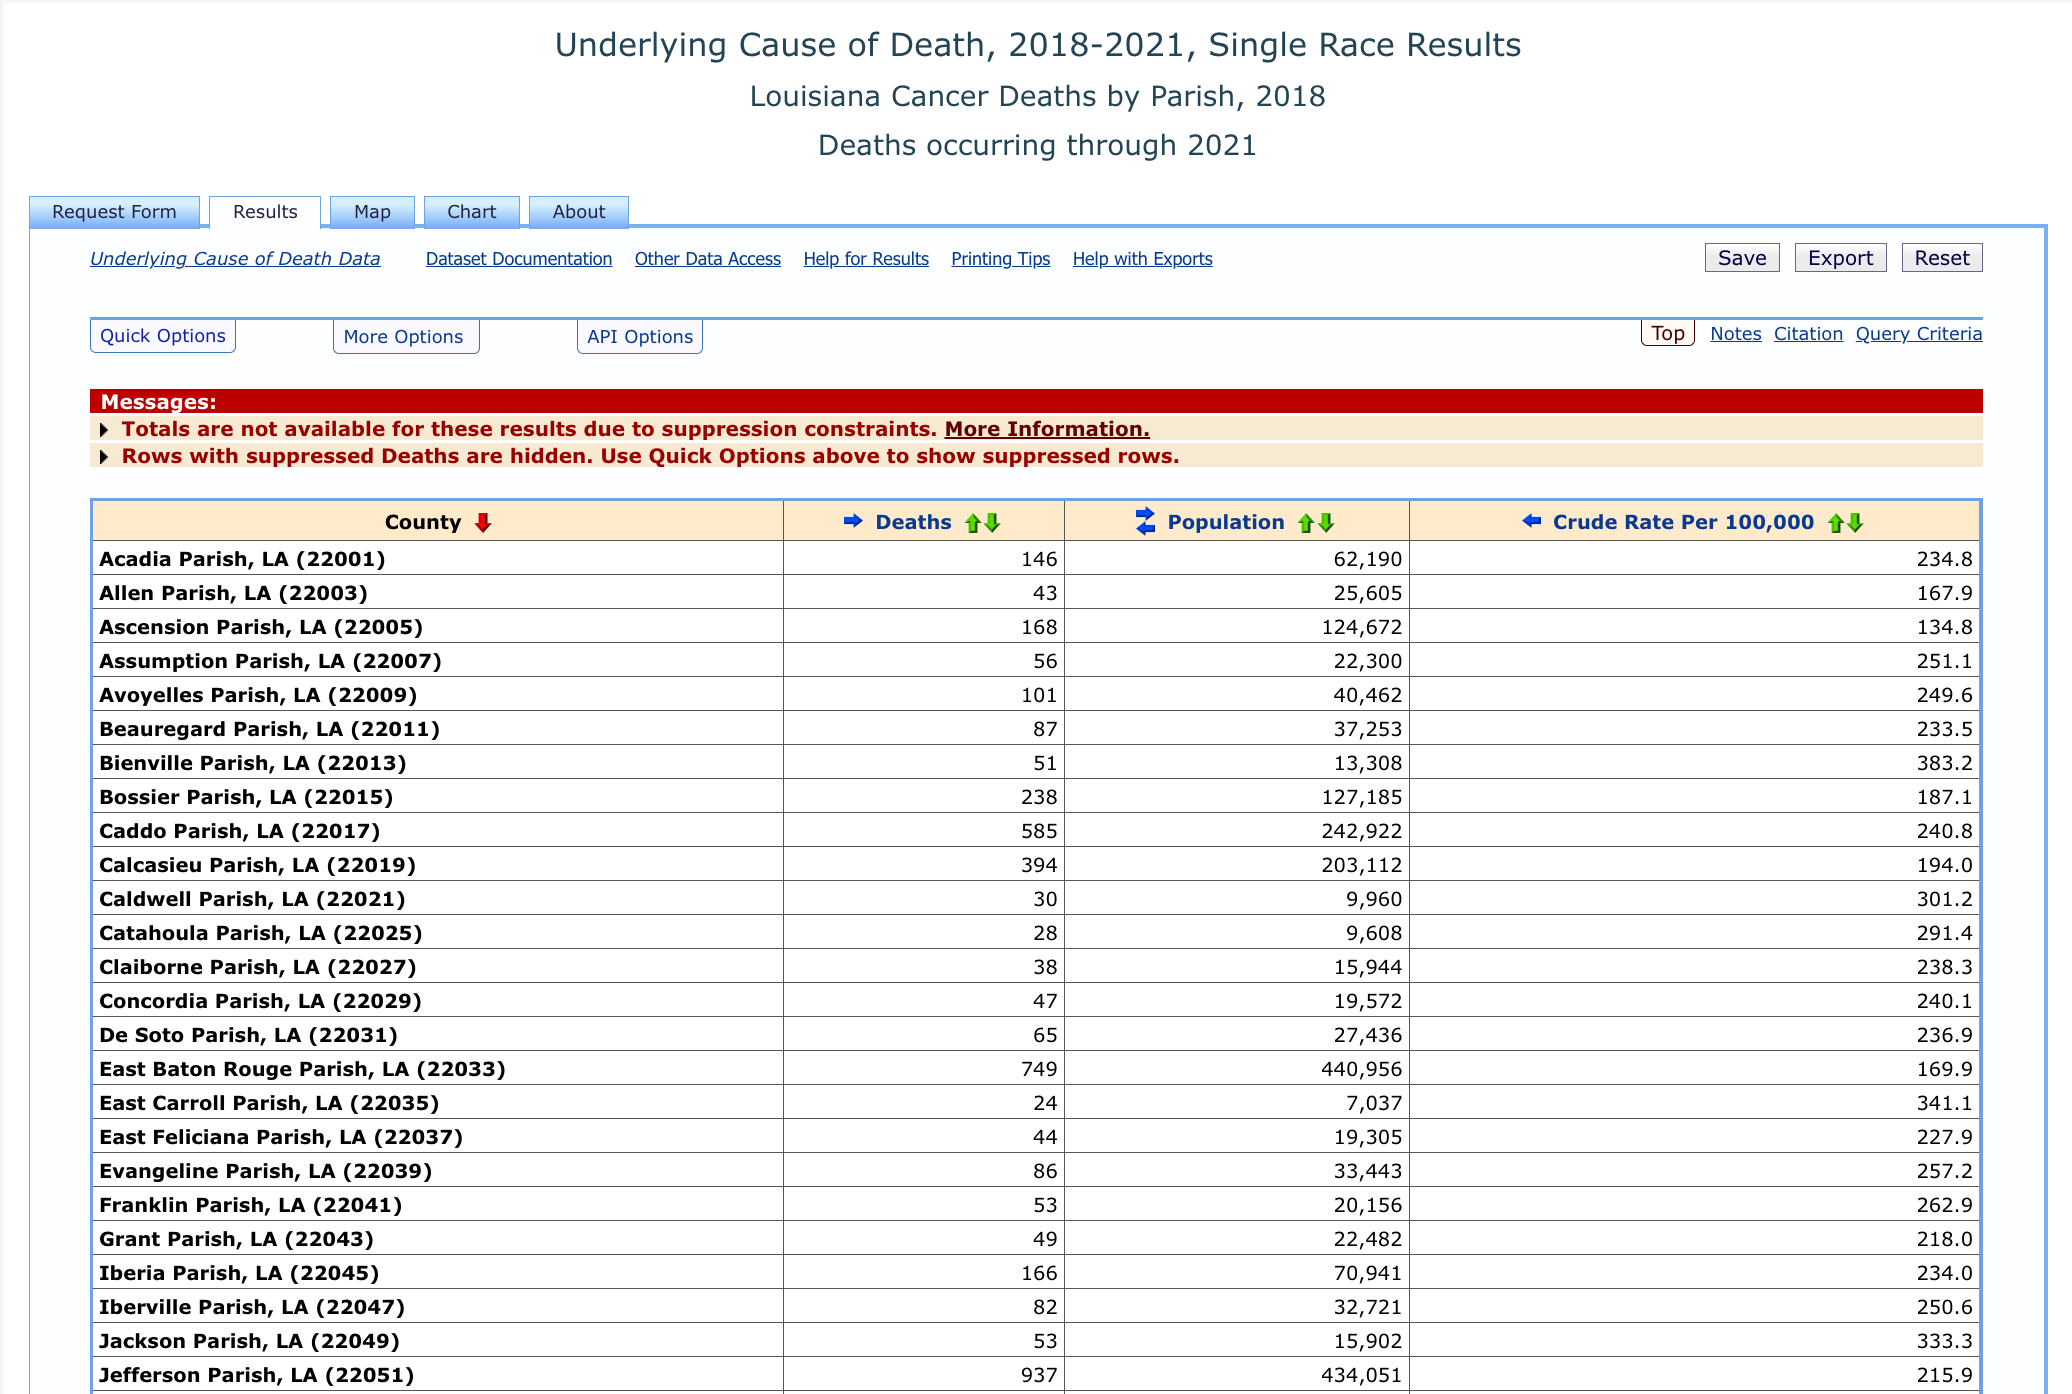
Task: Click the 134.8 crude rate for Ascension Parish
Action: [x=1944, y=627]
